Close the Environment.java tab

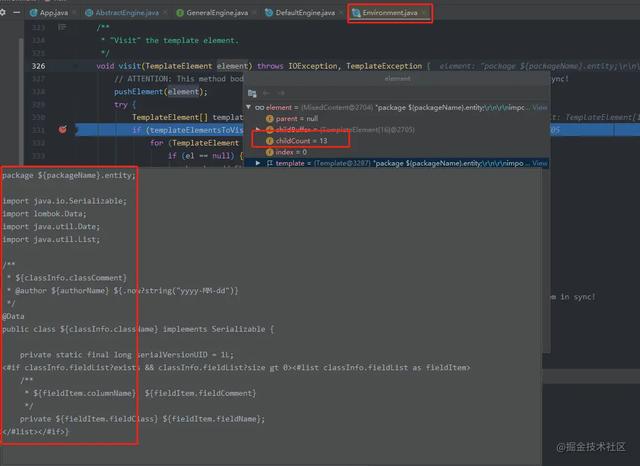point(424,13)
